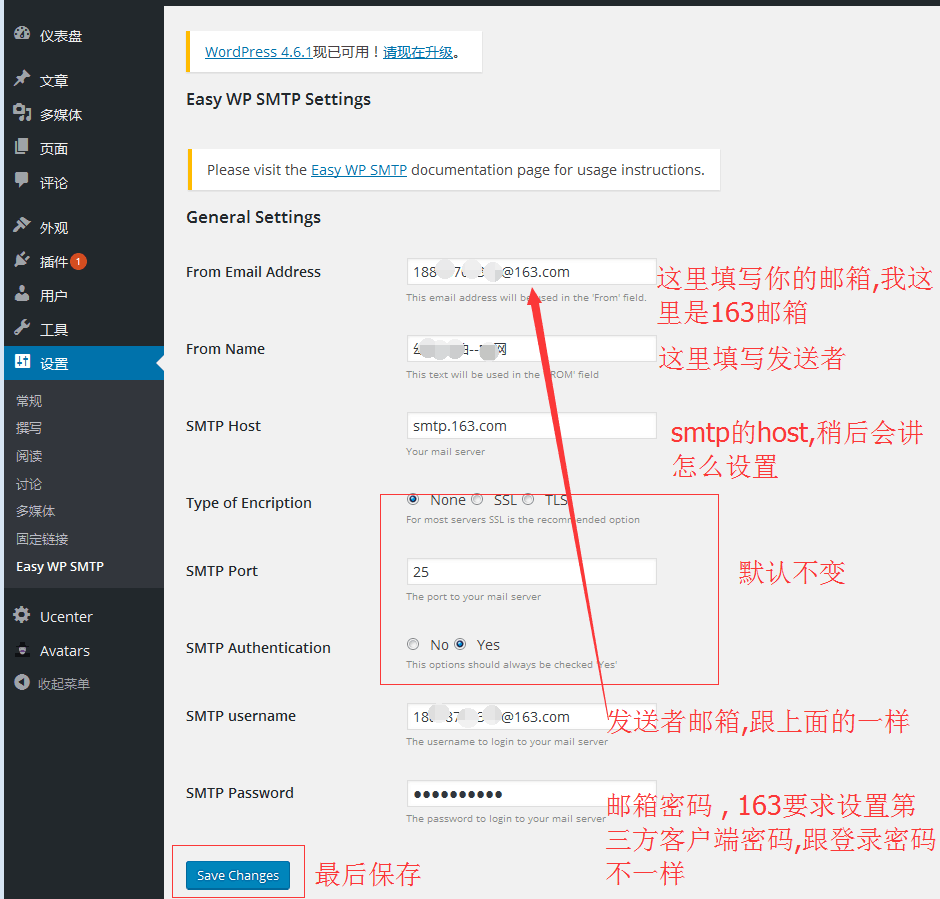This screenshot has width=940, height=899.
Task: Set SMTP Authentication to Yes
Action: (x=460, y=644)
